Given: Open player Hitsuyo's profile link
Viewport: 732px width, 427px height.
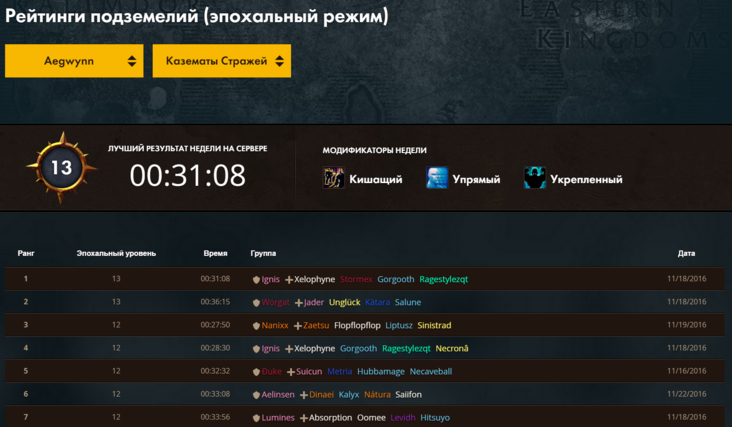Looking at the screenshot, I should coord(435,418).
